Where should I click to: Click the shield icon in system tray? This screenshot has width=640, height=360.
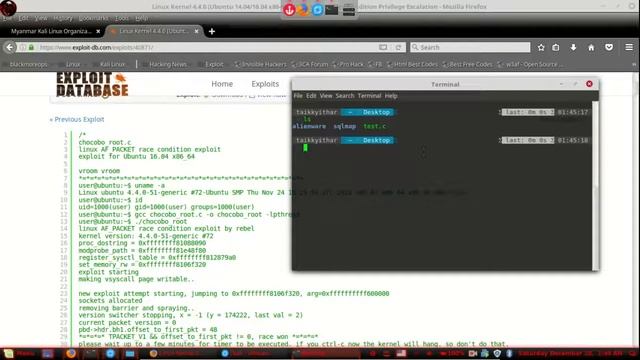pyautogui.click(x=497, y=353)
